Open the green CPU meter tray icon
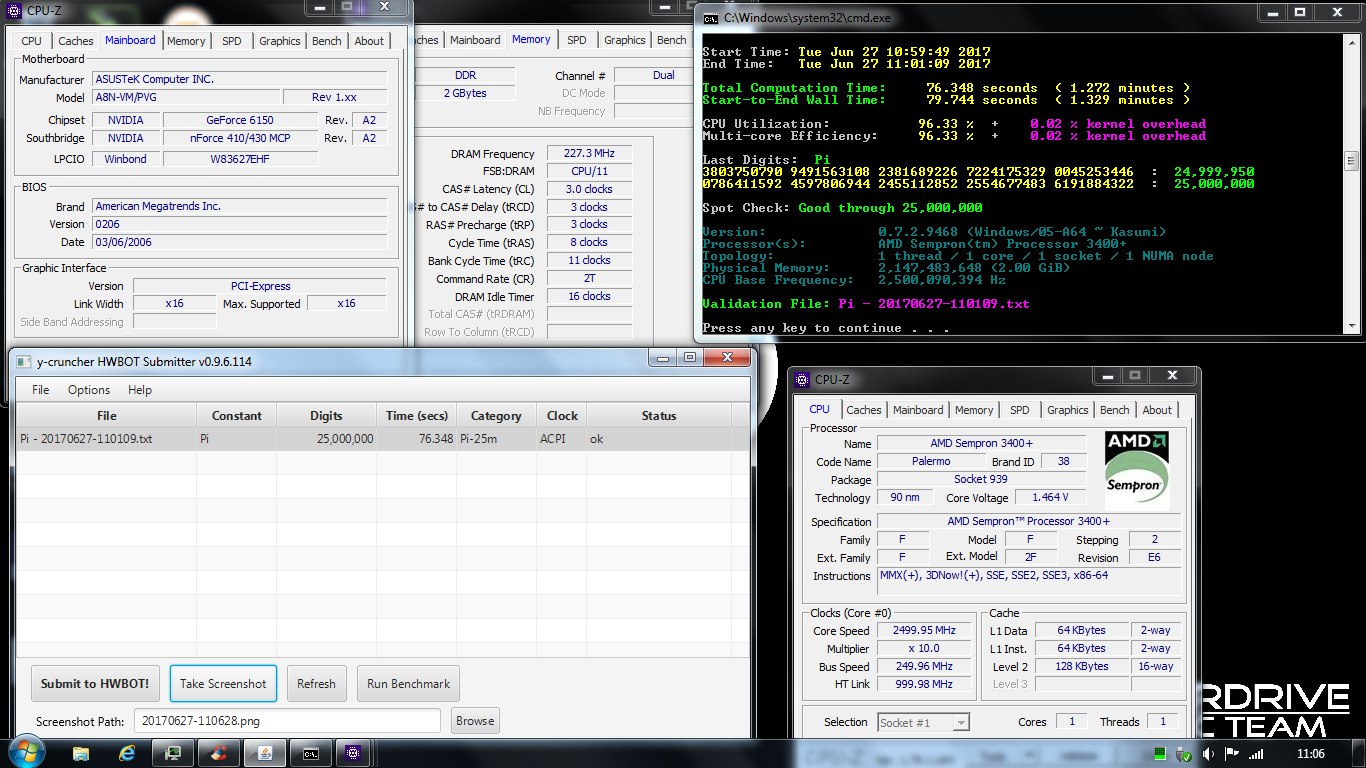This screenshot has width=1366, height=768. [x=1160, y=754]
